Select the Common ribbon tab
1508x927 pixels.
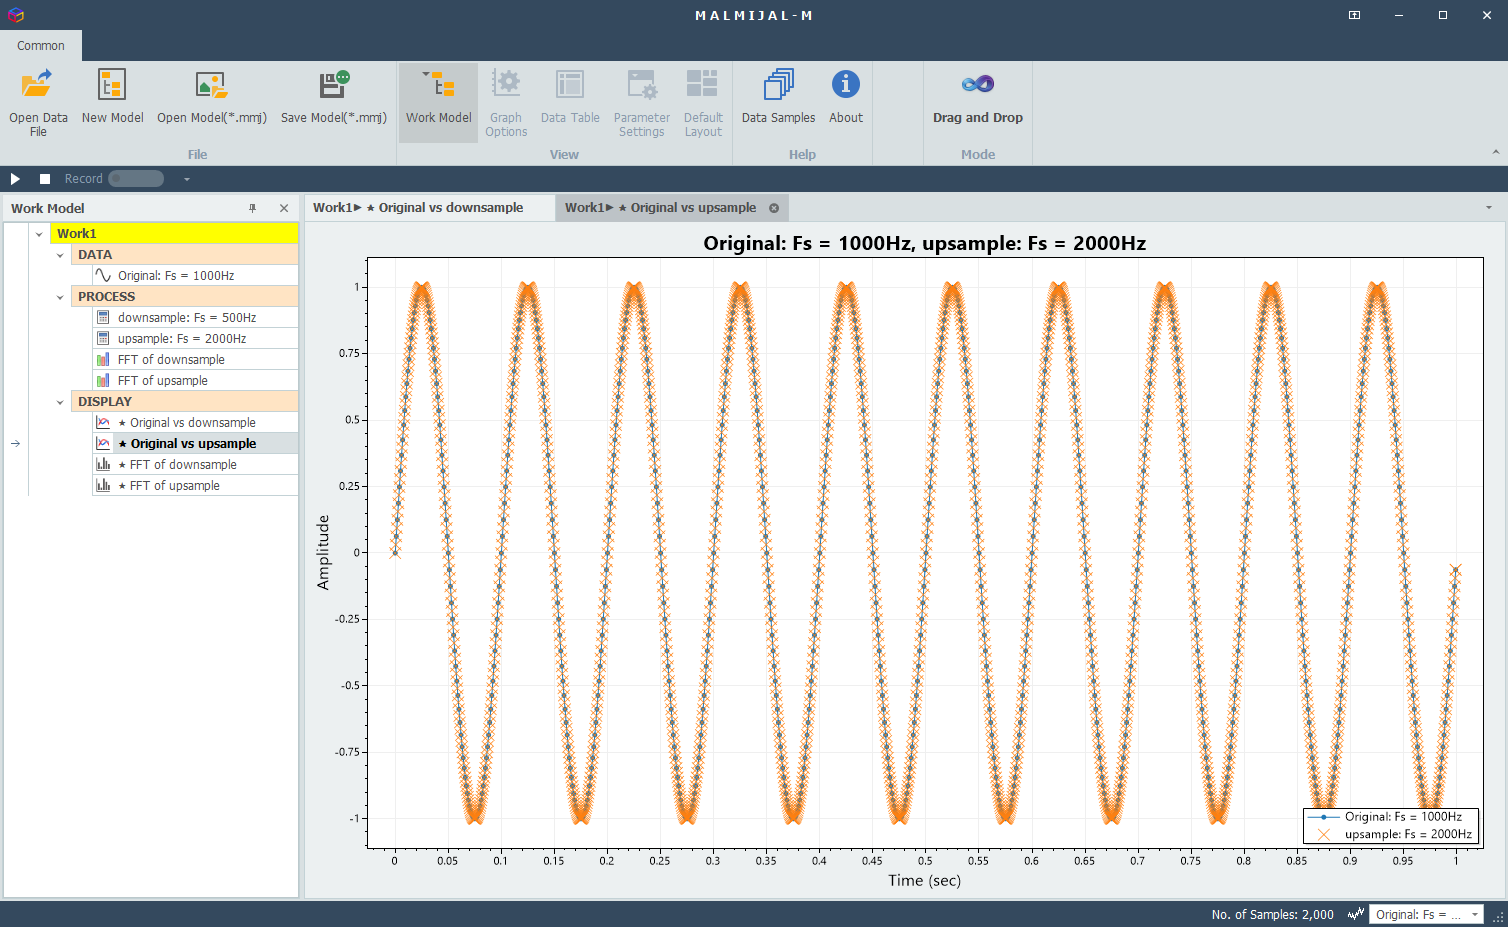coord(41,46)
